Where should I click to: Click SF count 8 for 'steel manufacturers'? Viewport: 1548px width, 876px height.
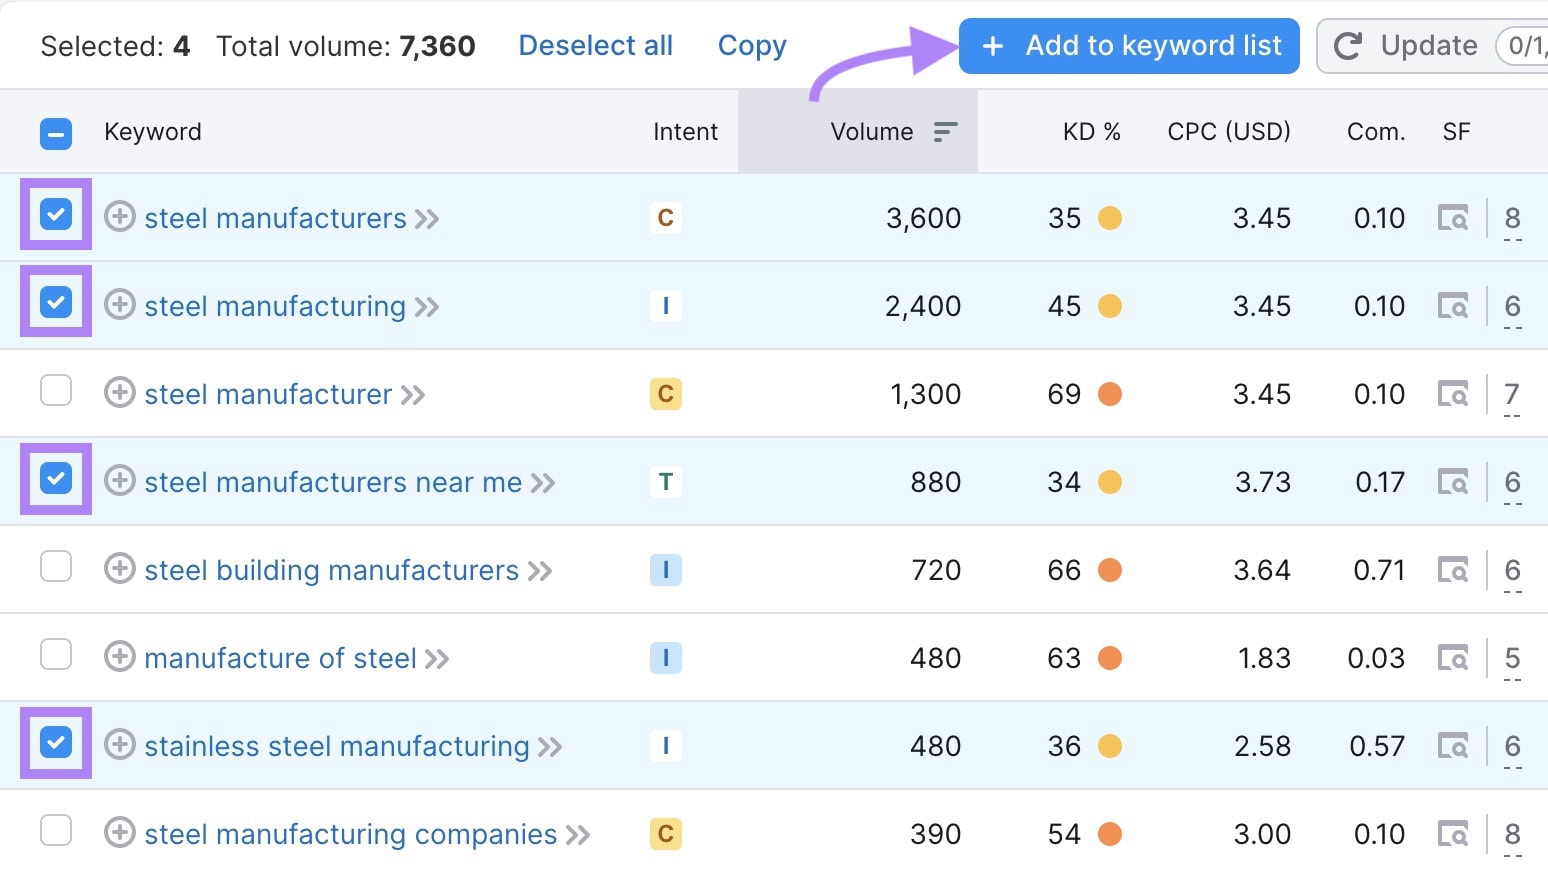pos(1512,219)
